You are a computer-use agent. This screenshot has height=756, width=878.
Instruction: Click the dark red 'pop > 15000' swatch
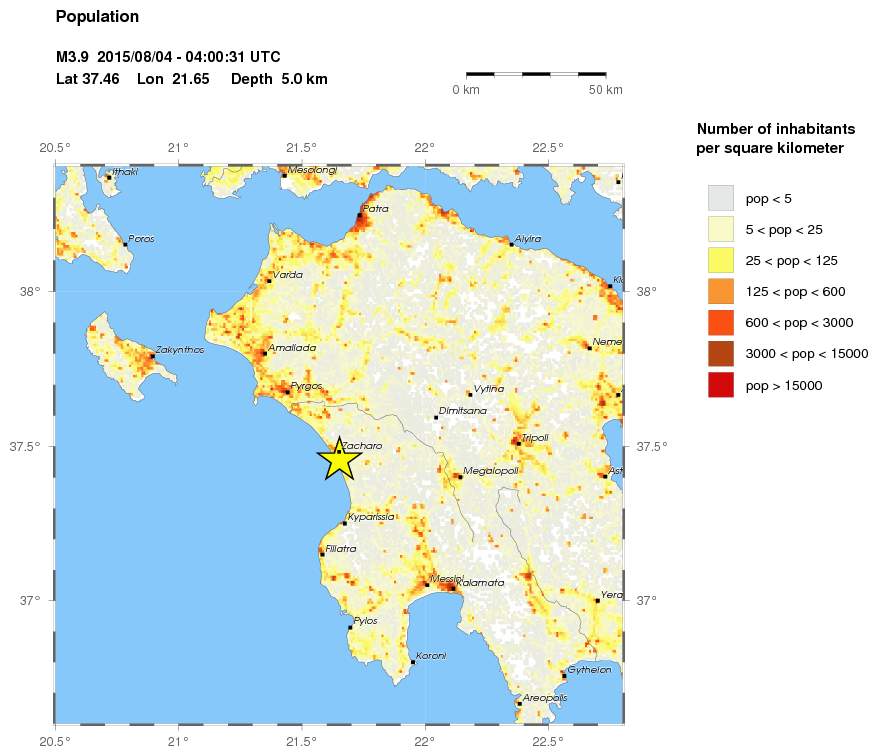point(720,384)
